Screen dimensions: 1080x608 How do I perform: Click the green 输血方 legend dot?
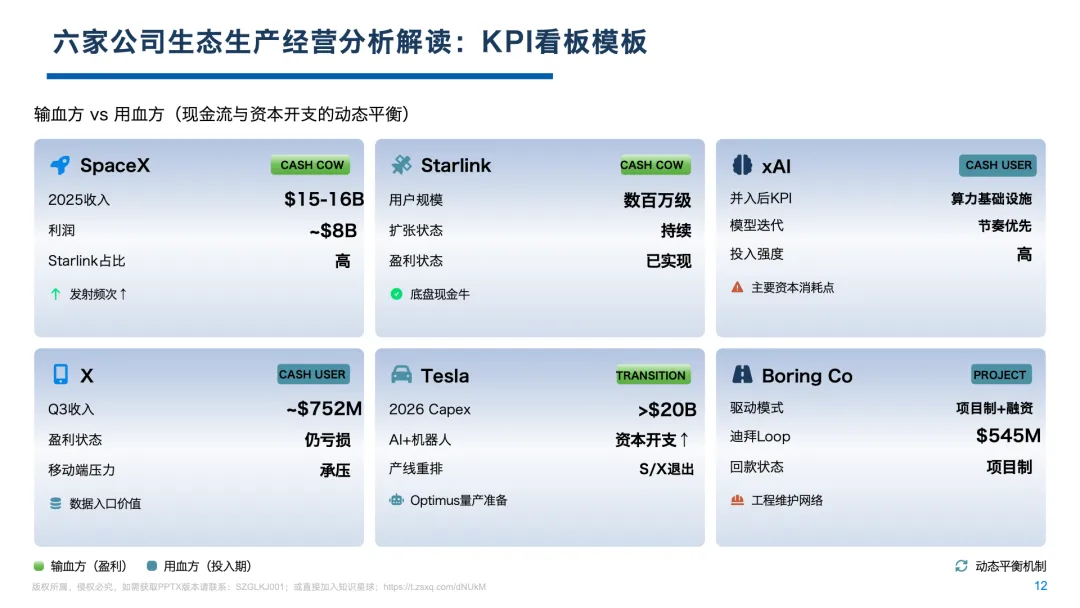click(39, 566)
